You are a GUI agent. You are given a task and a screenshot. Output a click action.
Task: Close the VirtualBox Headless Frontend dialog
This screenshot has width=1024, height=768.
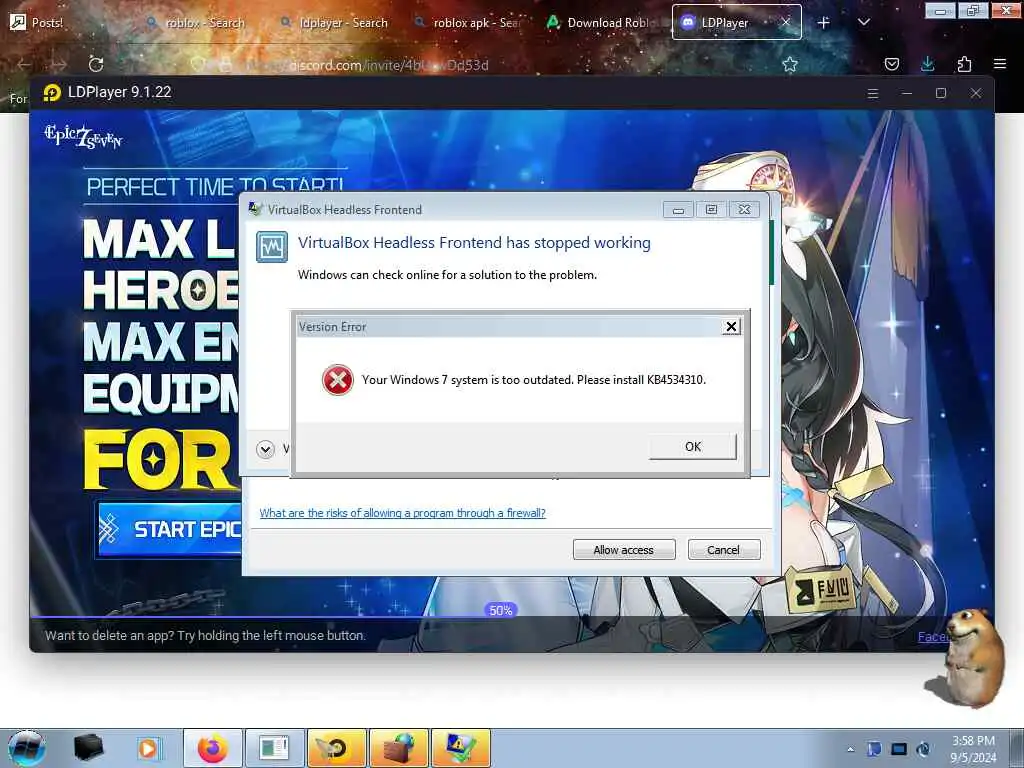(x=744, y=210)
